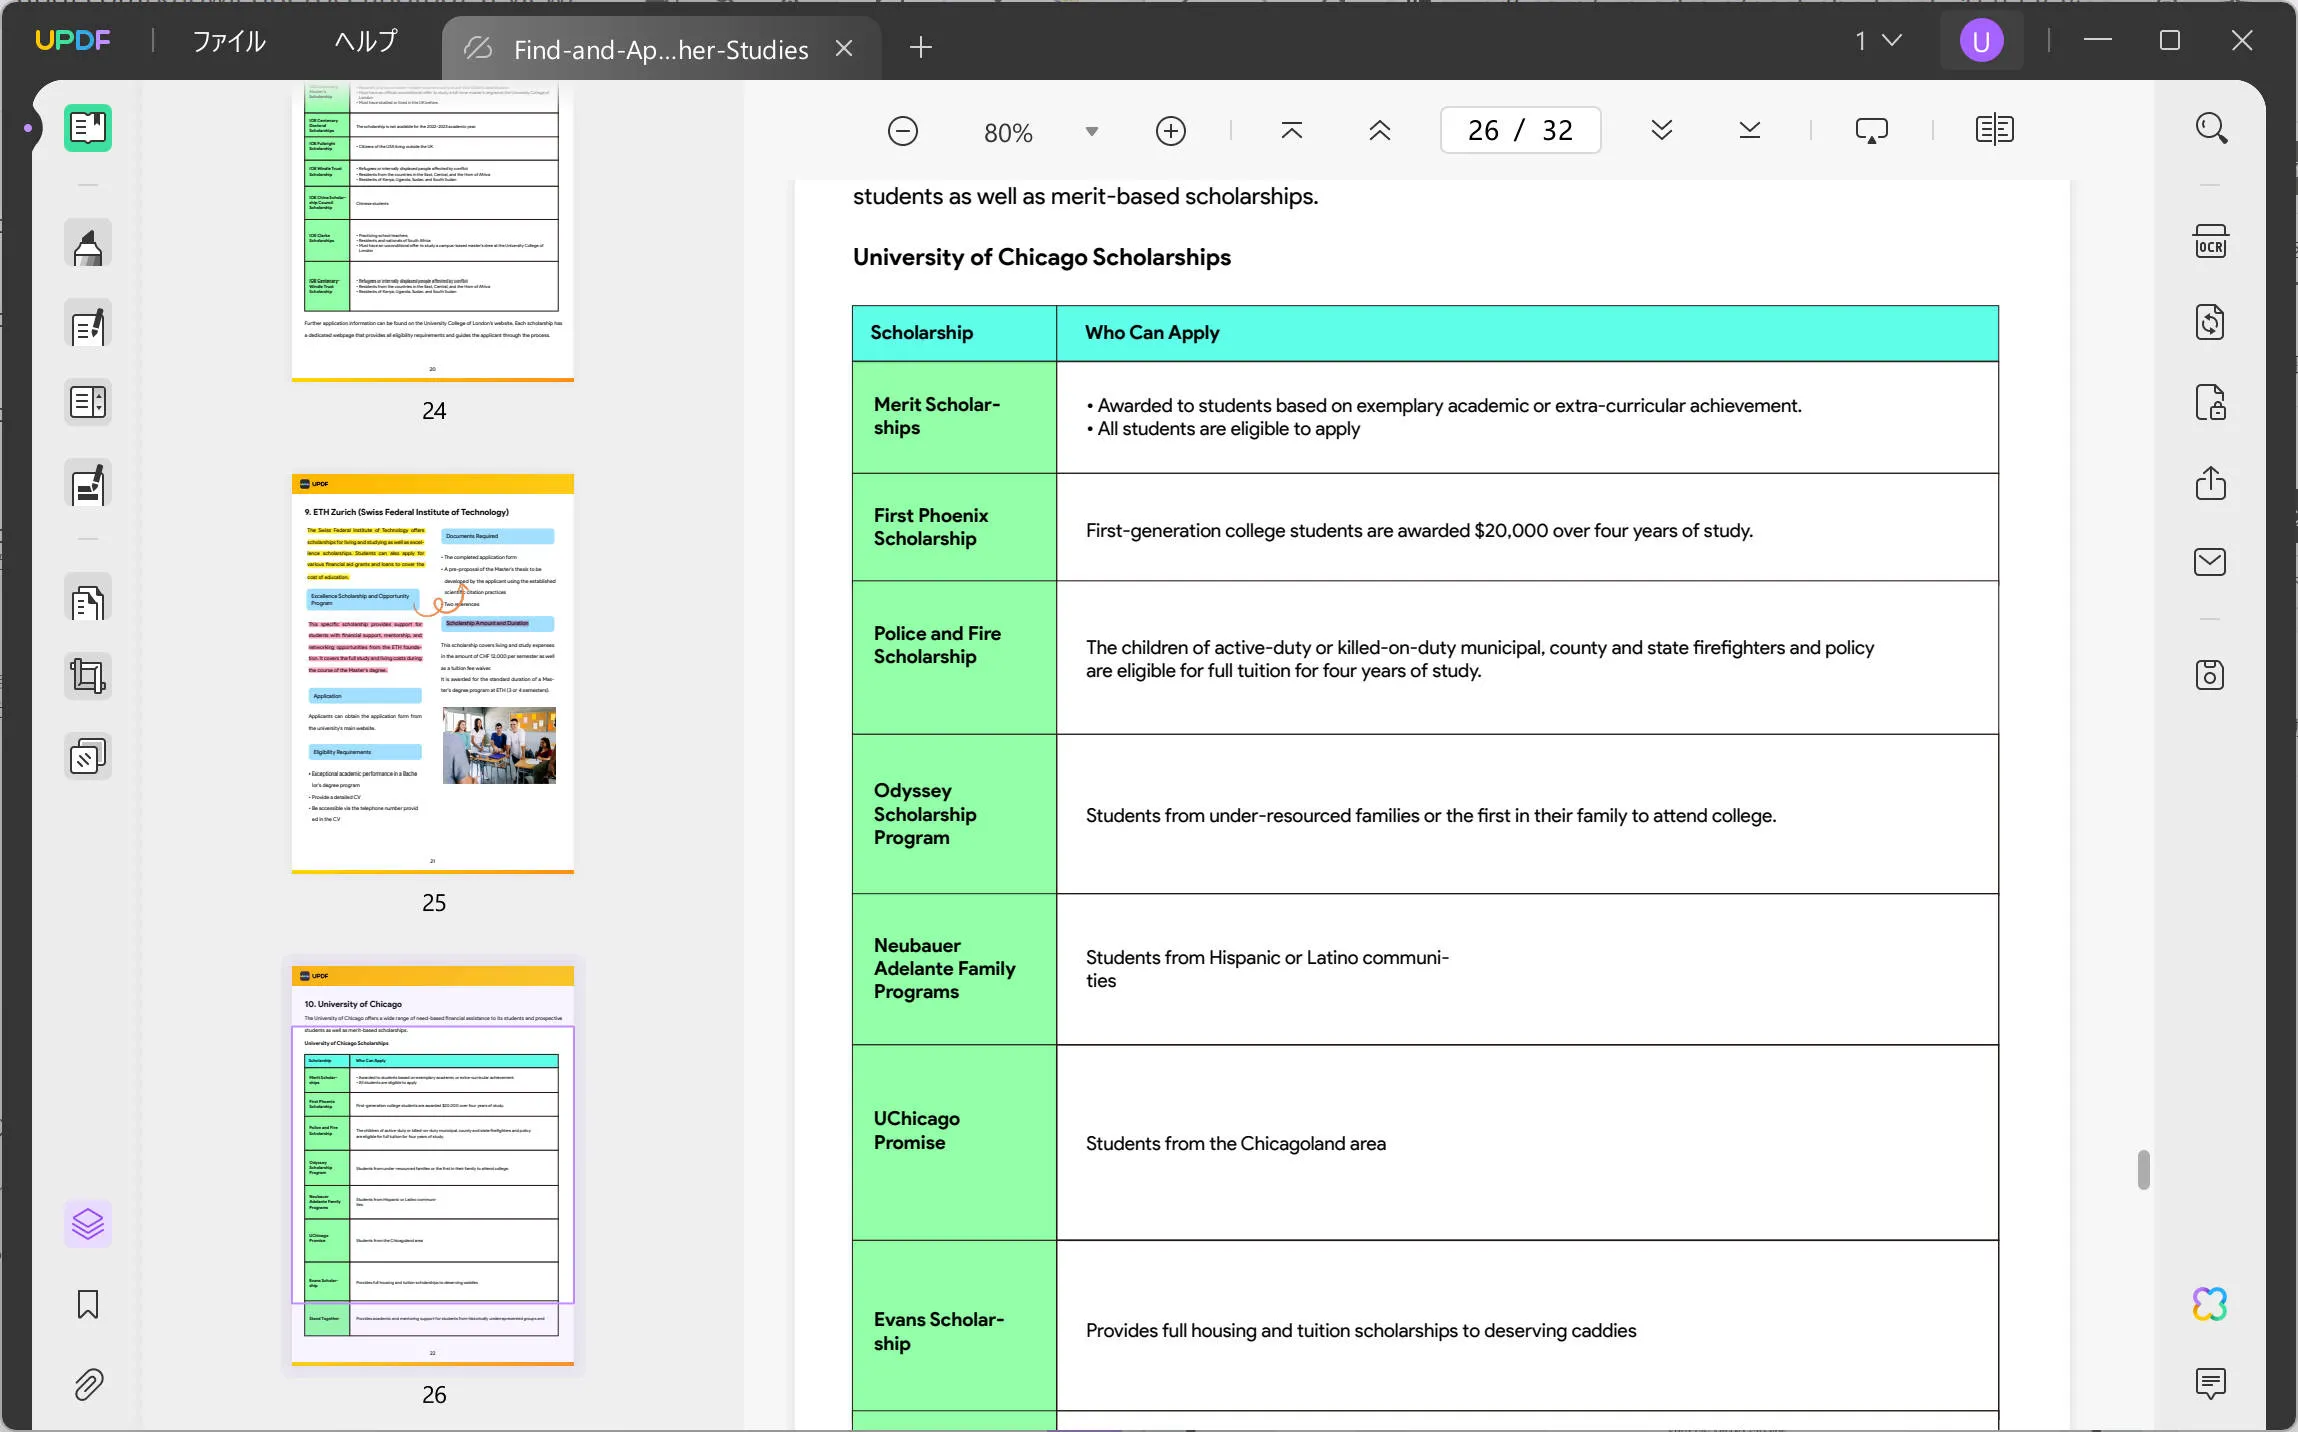Jump to the last page
Viewport: 2298px width, 1432px height.
click(x=1749, y=130)
